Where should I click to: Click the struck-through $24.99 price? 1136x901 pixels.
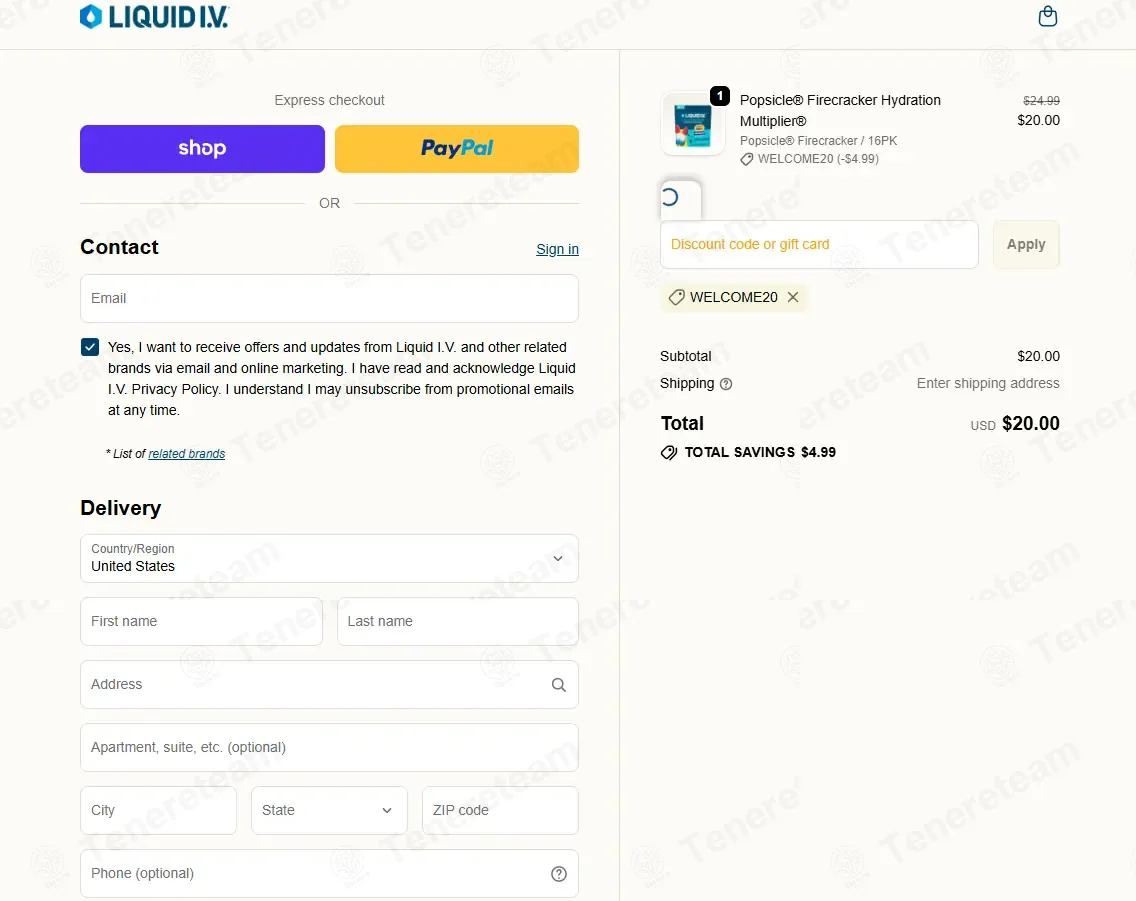(1041, 101)
